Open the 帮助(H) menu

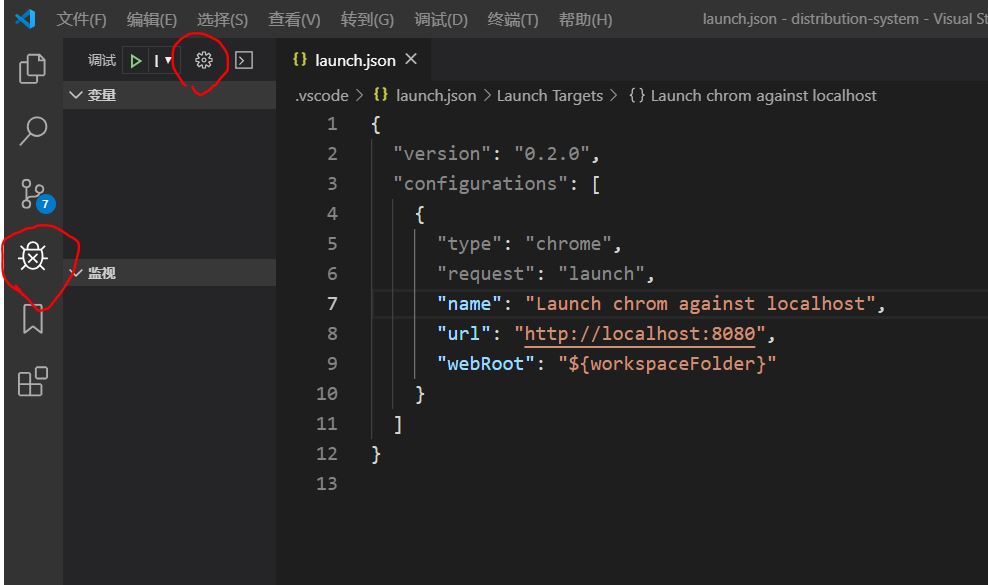tap(585, 20)
